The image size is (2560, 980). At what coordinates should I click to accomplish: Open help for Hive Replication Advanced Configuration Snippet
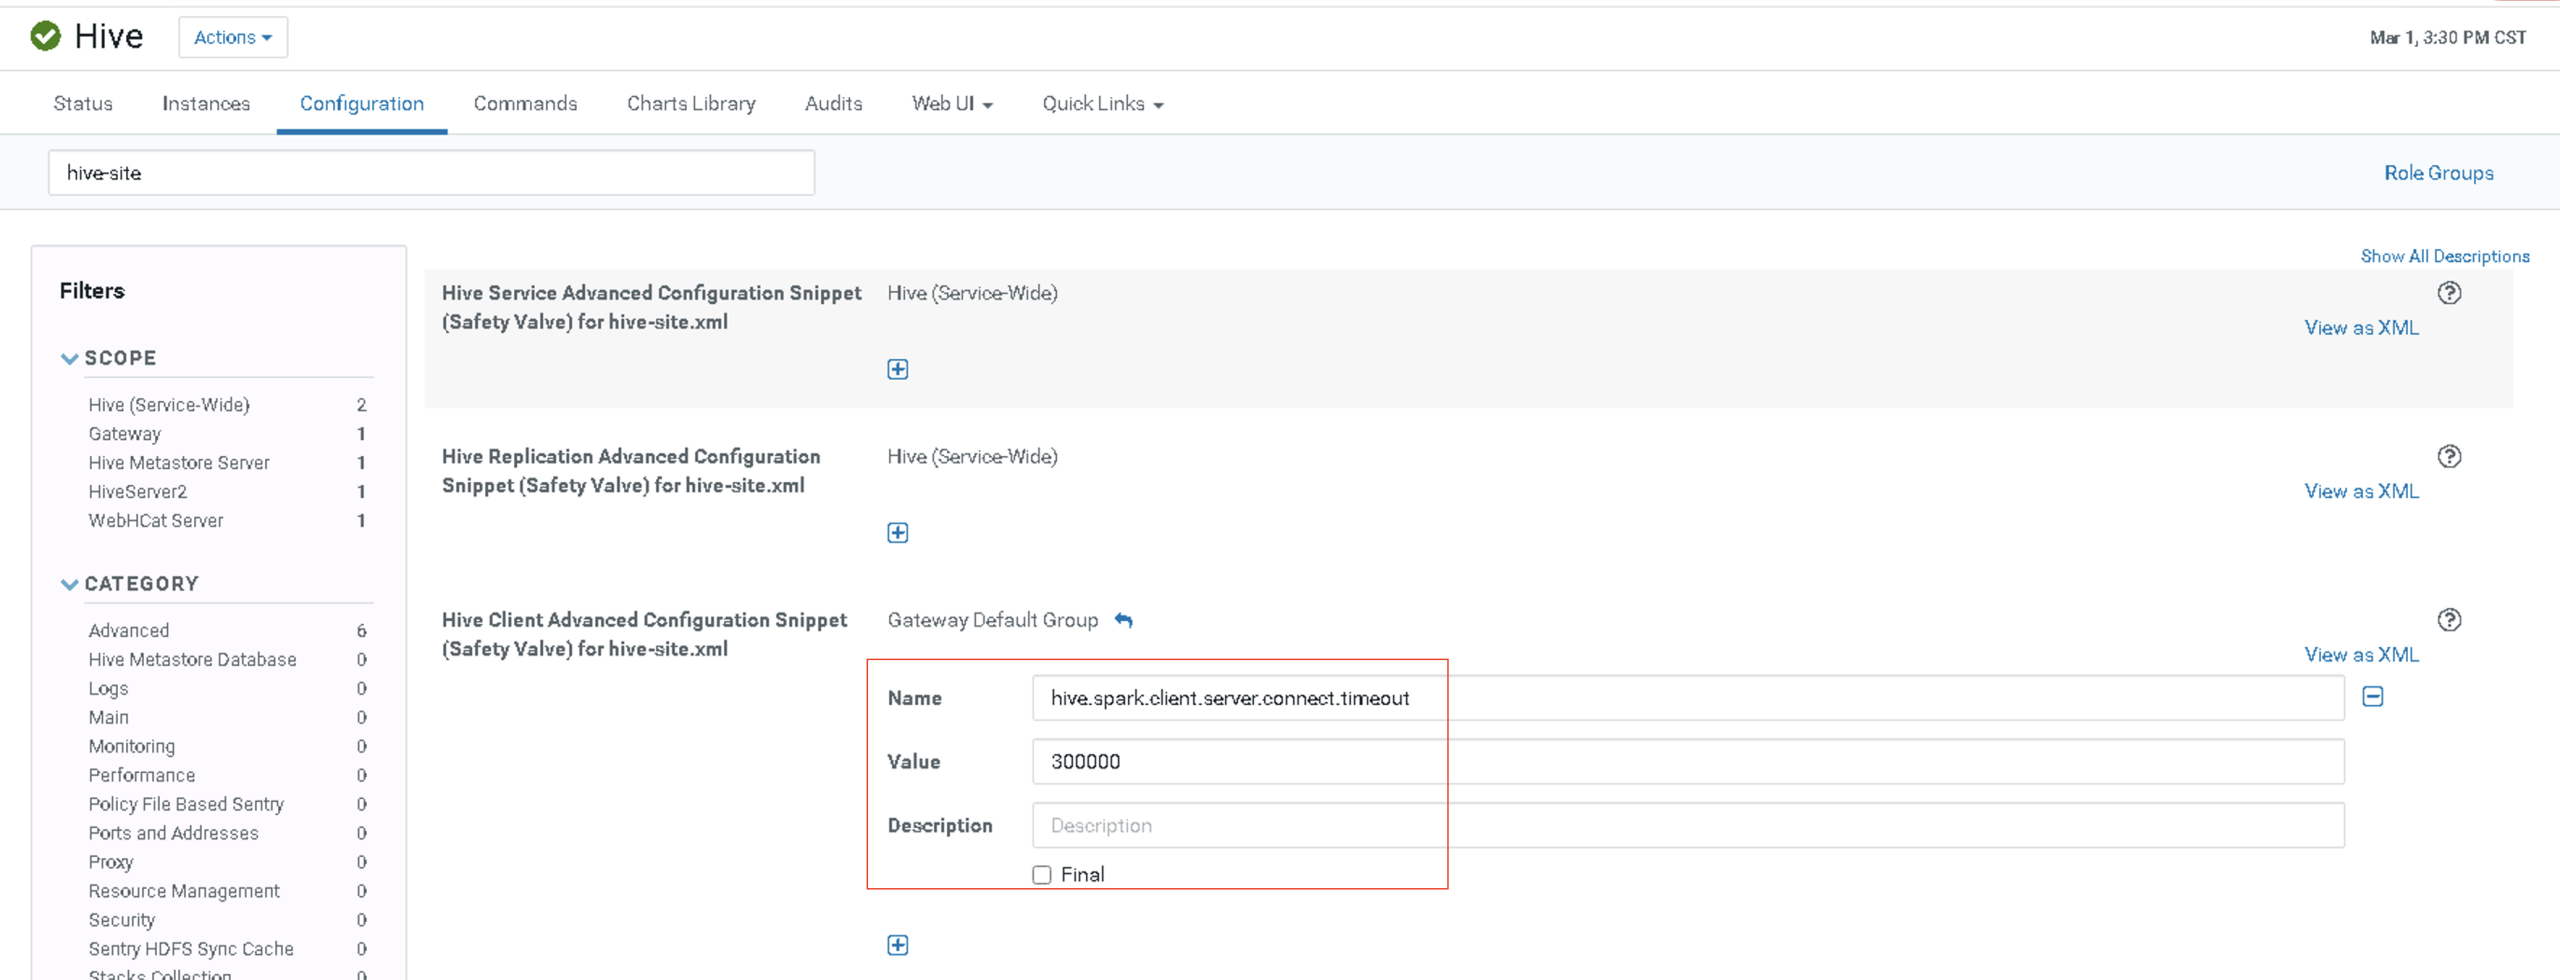pyautogui.click(x=2450, y=456)
